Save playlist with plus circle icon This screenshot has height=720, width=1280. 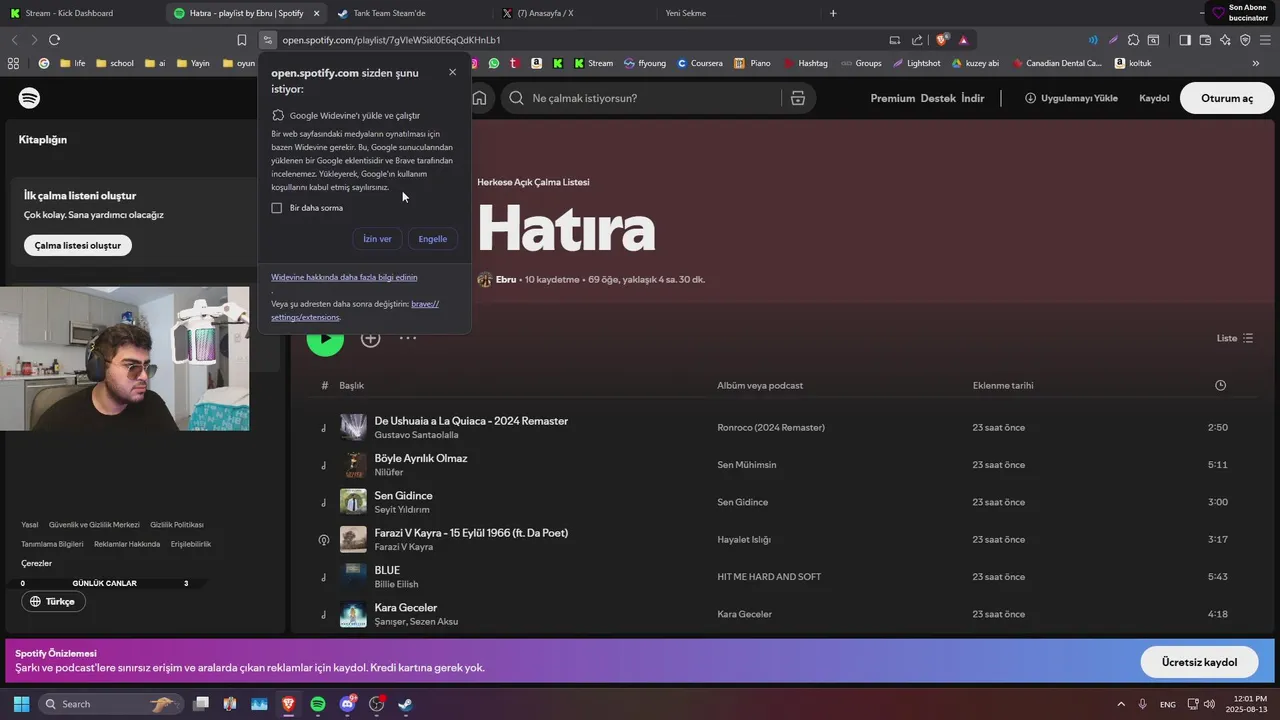[x=371, y=338]
